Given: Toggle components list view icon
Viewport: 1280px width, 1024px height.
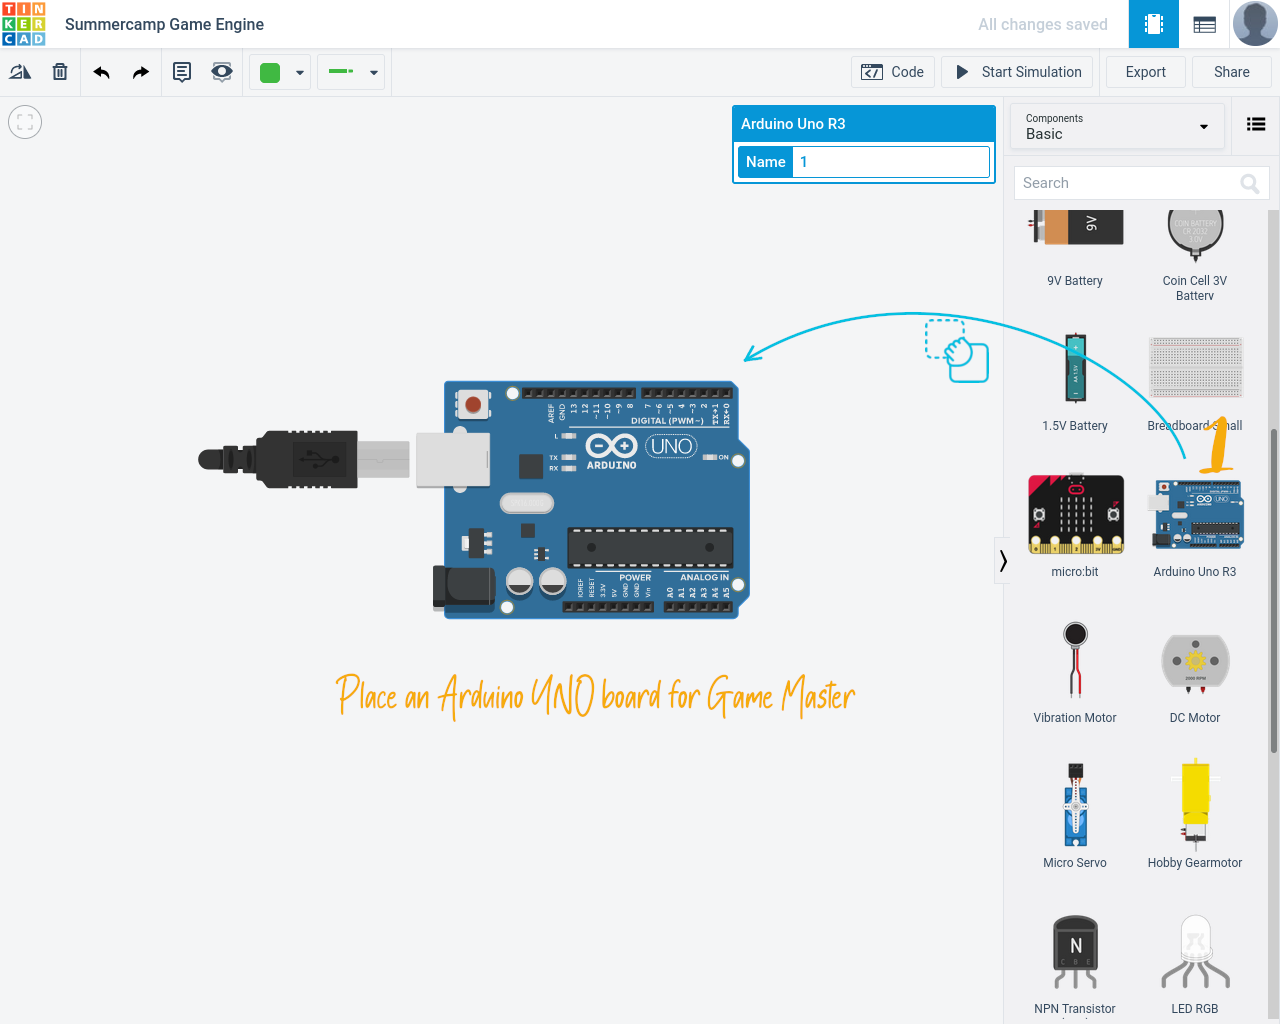Looking at the screenshot, I should click(x=1256, y=124).
